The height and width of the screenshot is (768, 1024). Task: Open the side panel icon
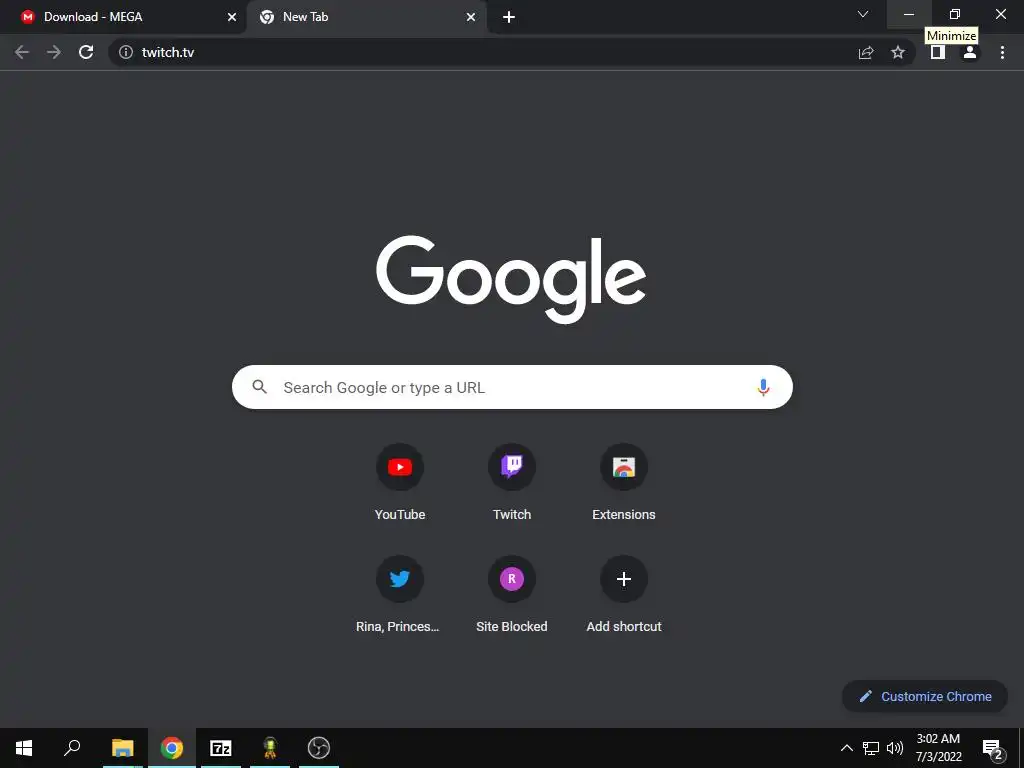(938, 52)
